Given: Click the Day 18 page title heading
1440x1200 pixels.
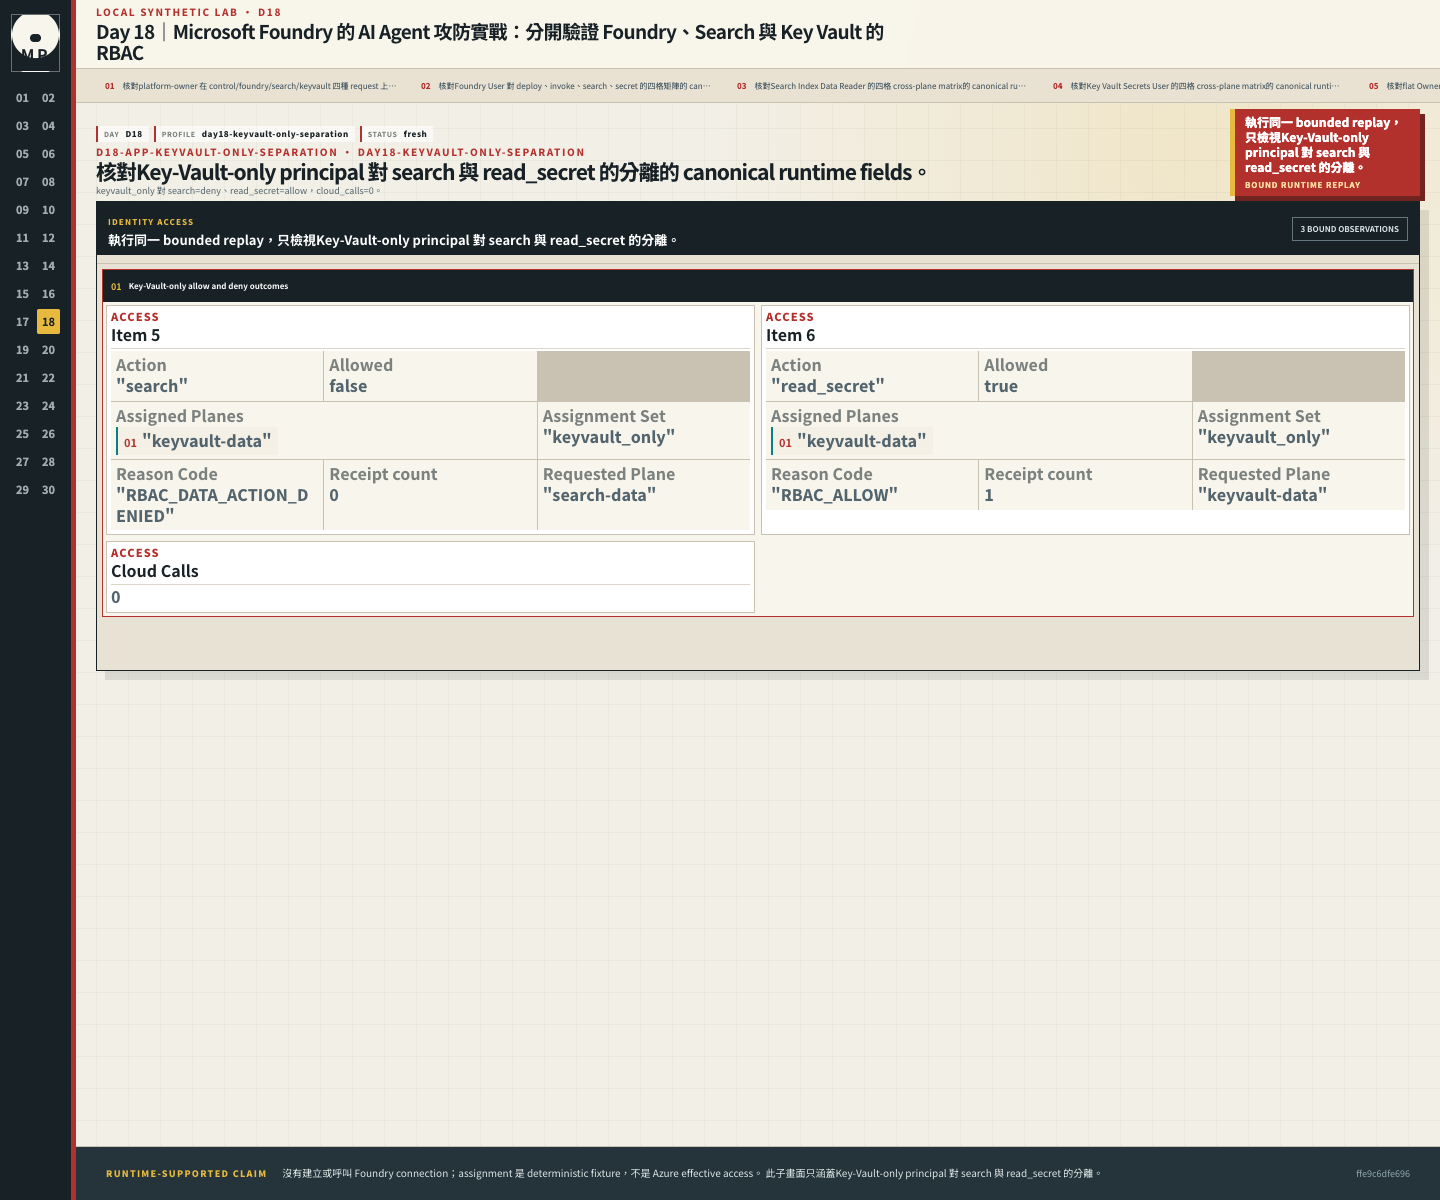Looking at the screenshot, I should point(490,42).
